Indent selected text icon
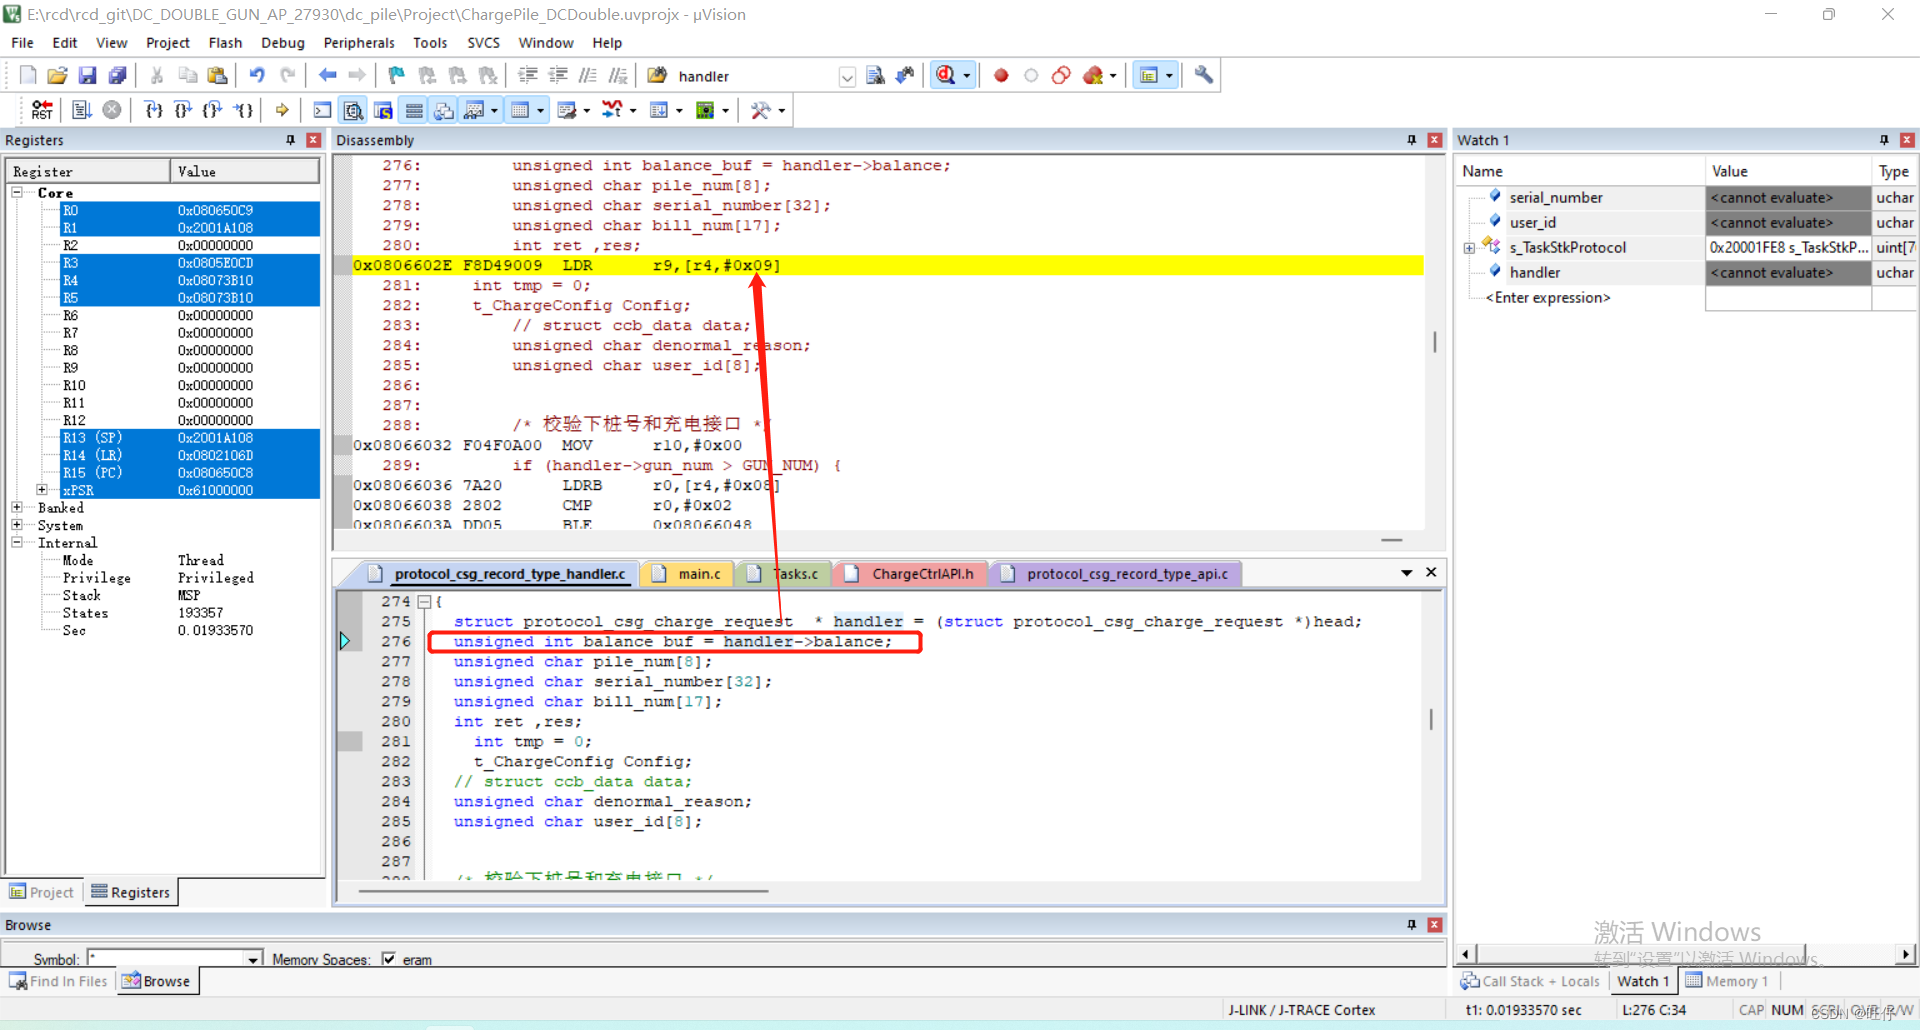Screen dimensions: 1920x1030 click(528, 76)
